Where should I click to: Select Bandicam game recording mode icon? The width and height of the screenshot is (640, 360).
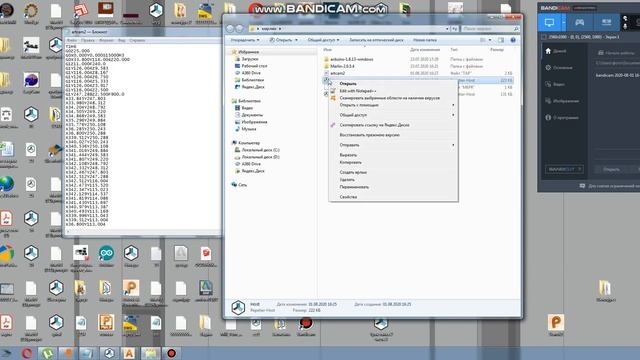click(x=579, y=22)
